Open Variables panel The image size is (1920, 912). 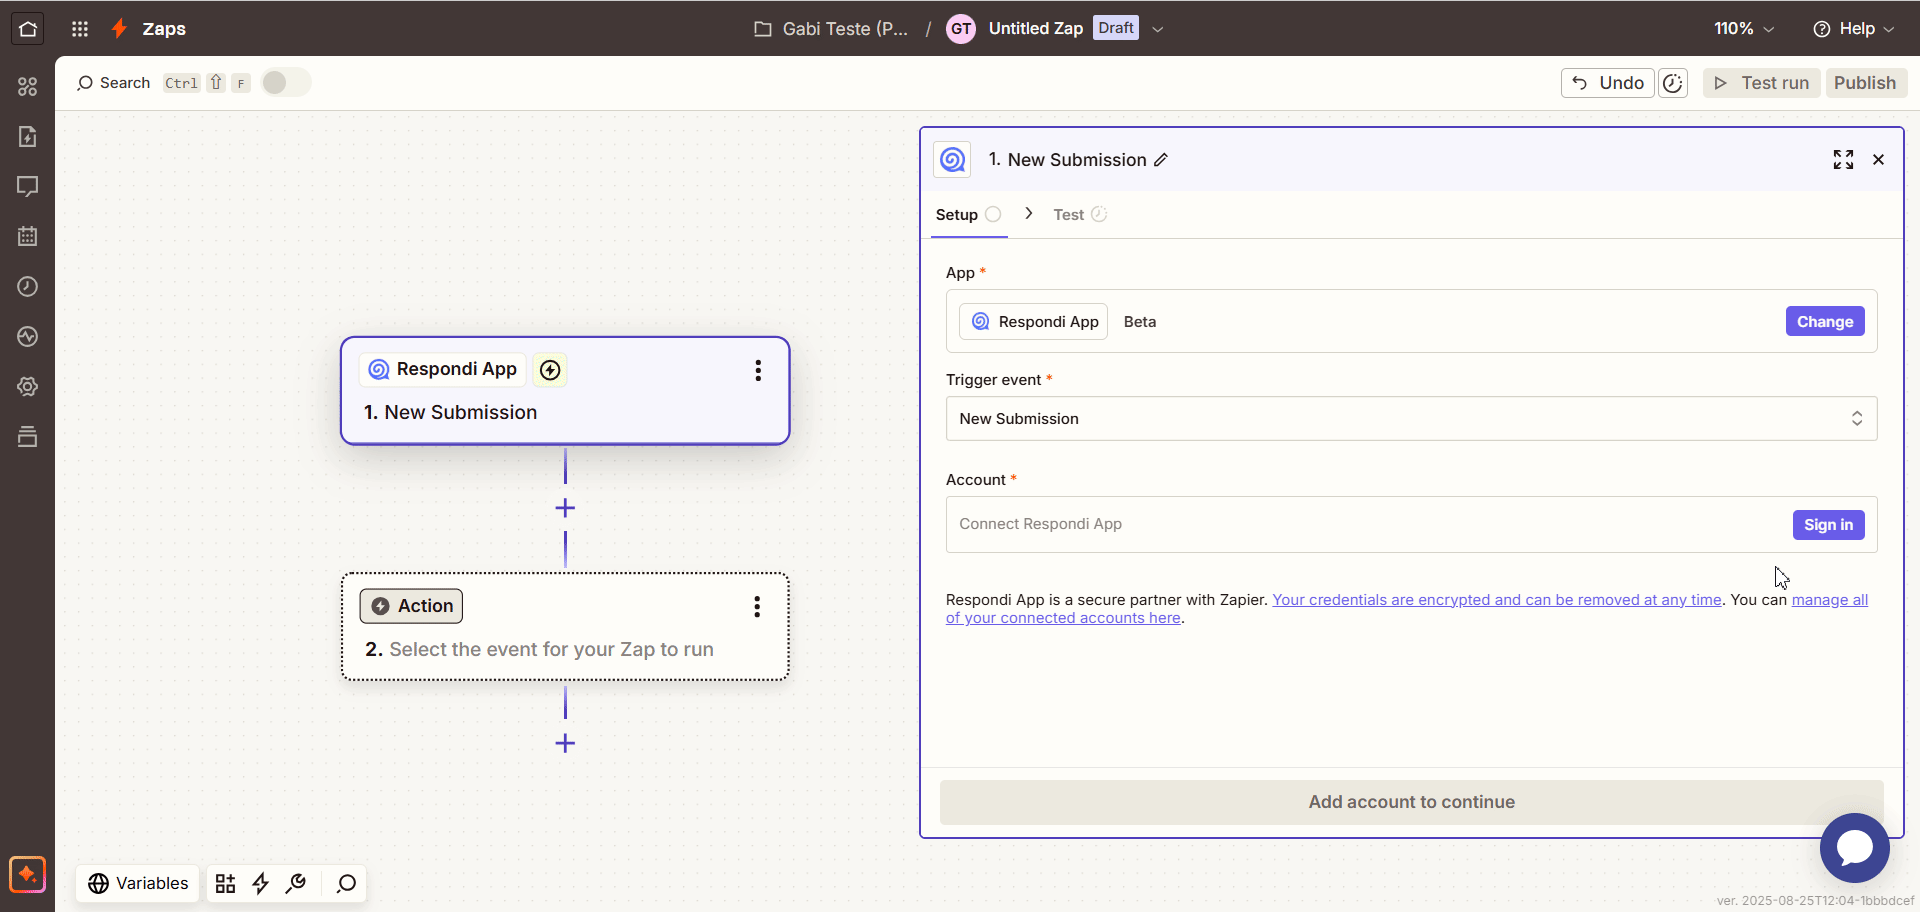click(138, 883)
